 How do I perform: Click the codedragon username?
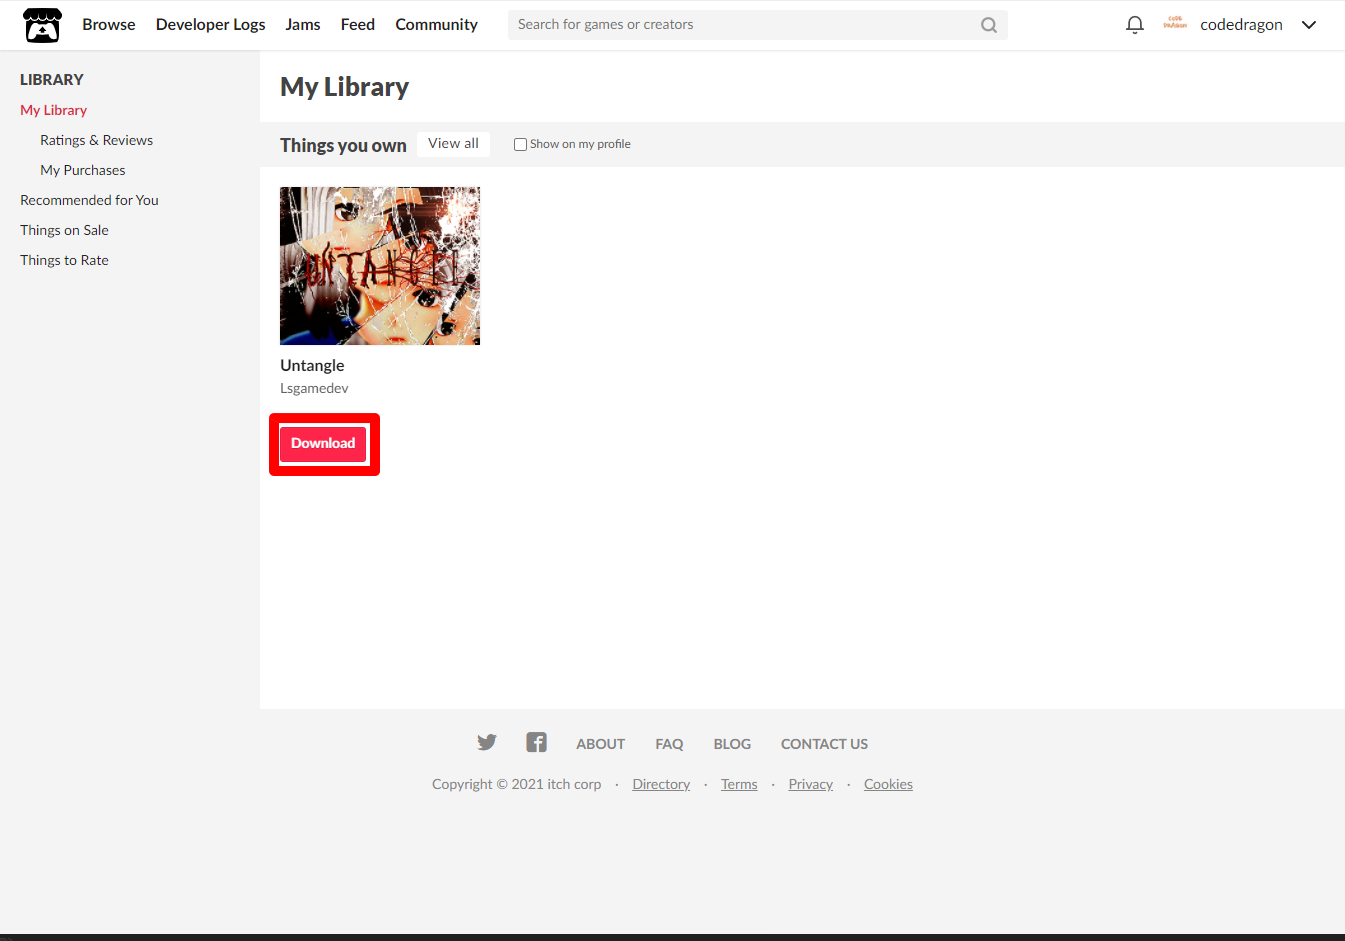coord(1241,25)
